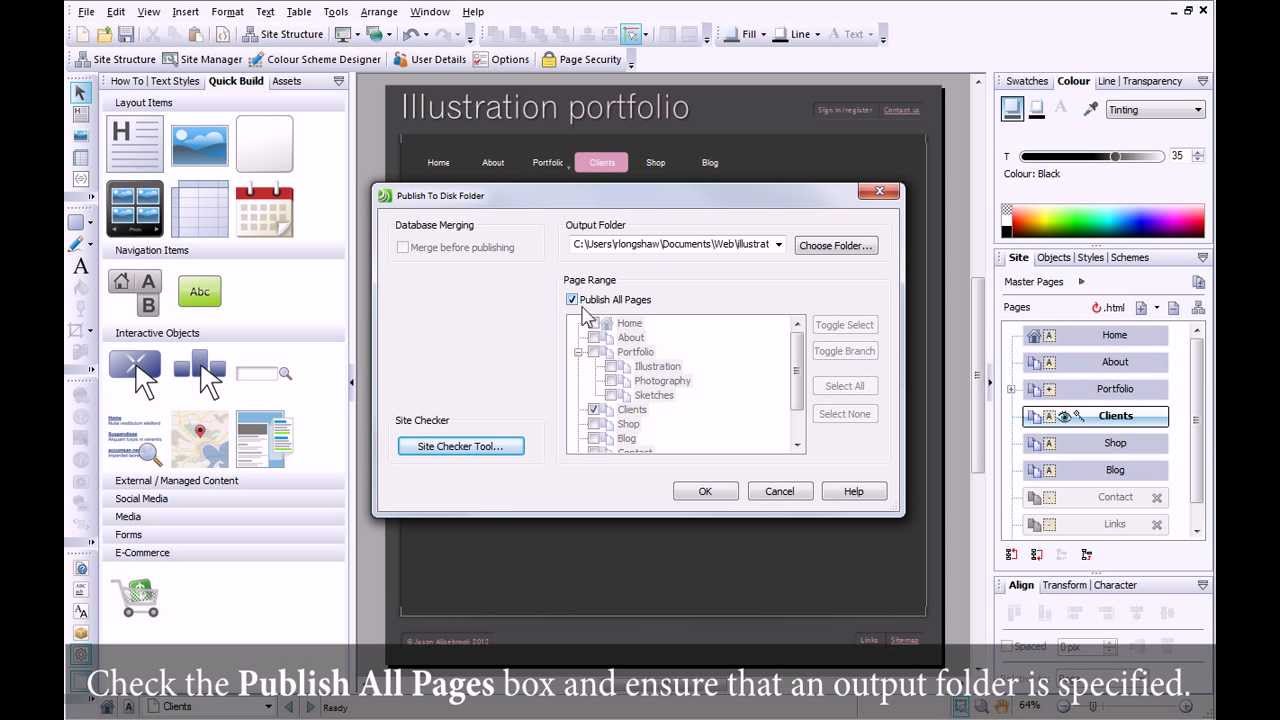Open the Colour Scheme Designer
The image size is (1280, 720).
tap(315, 60)
